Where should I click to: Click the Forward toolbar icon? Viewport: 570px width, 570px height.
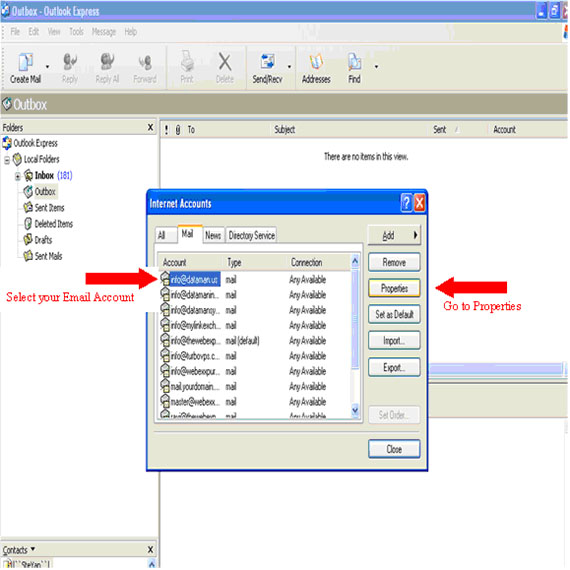click(x=145, y=62)
